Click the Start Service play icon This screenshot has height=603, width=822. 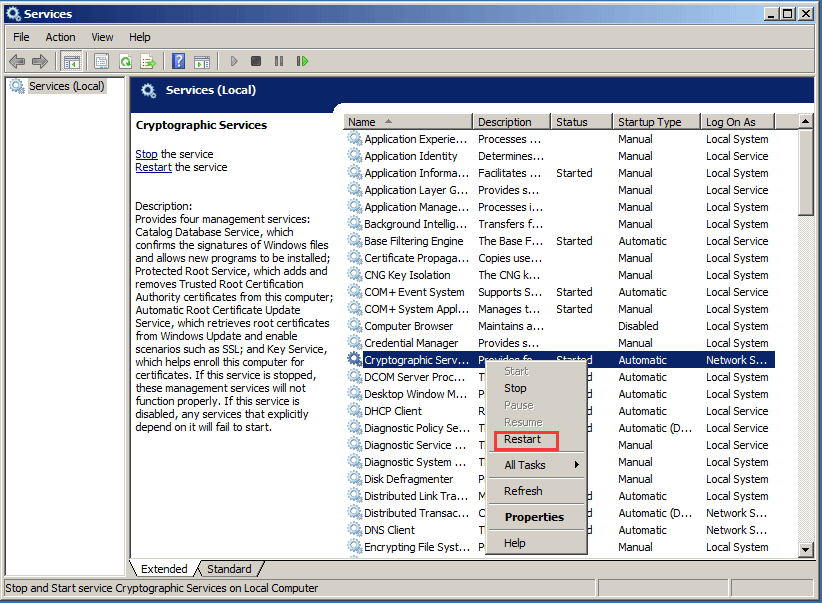(x=234, y=61)
